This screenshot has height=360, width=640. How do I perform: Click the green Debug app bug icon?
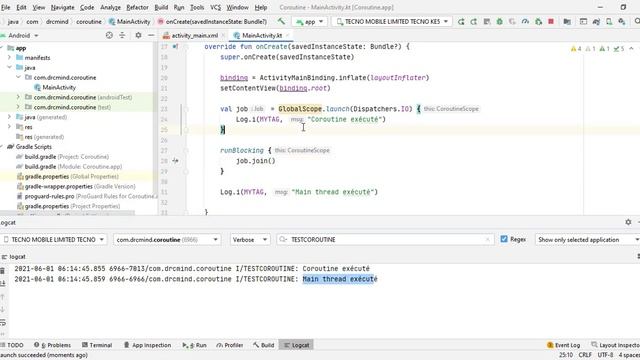499,22
